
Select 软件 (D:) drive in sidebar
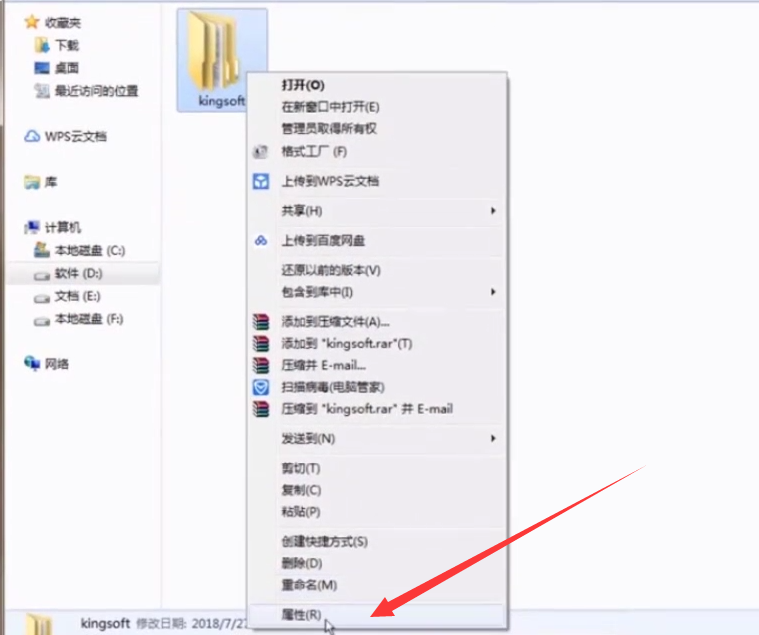(x=78, y=273)
